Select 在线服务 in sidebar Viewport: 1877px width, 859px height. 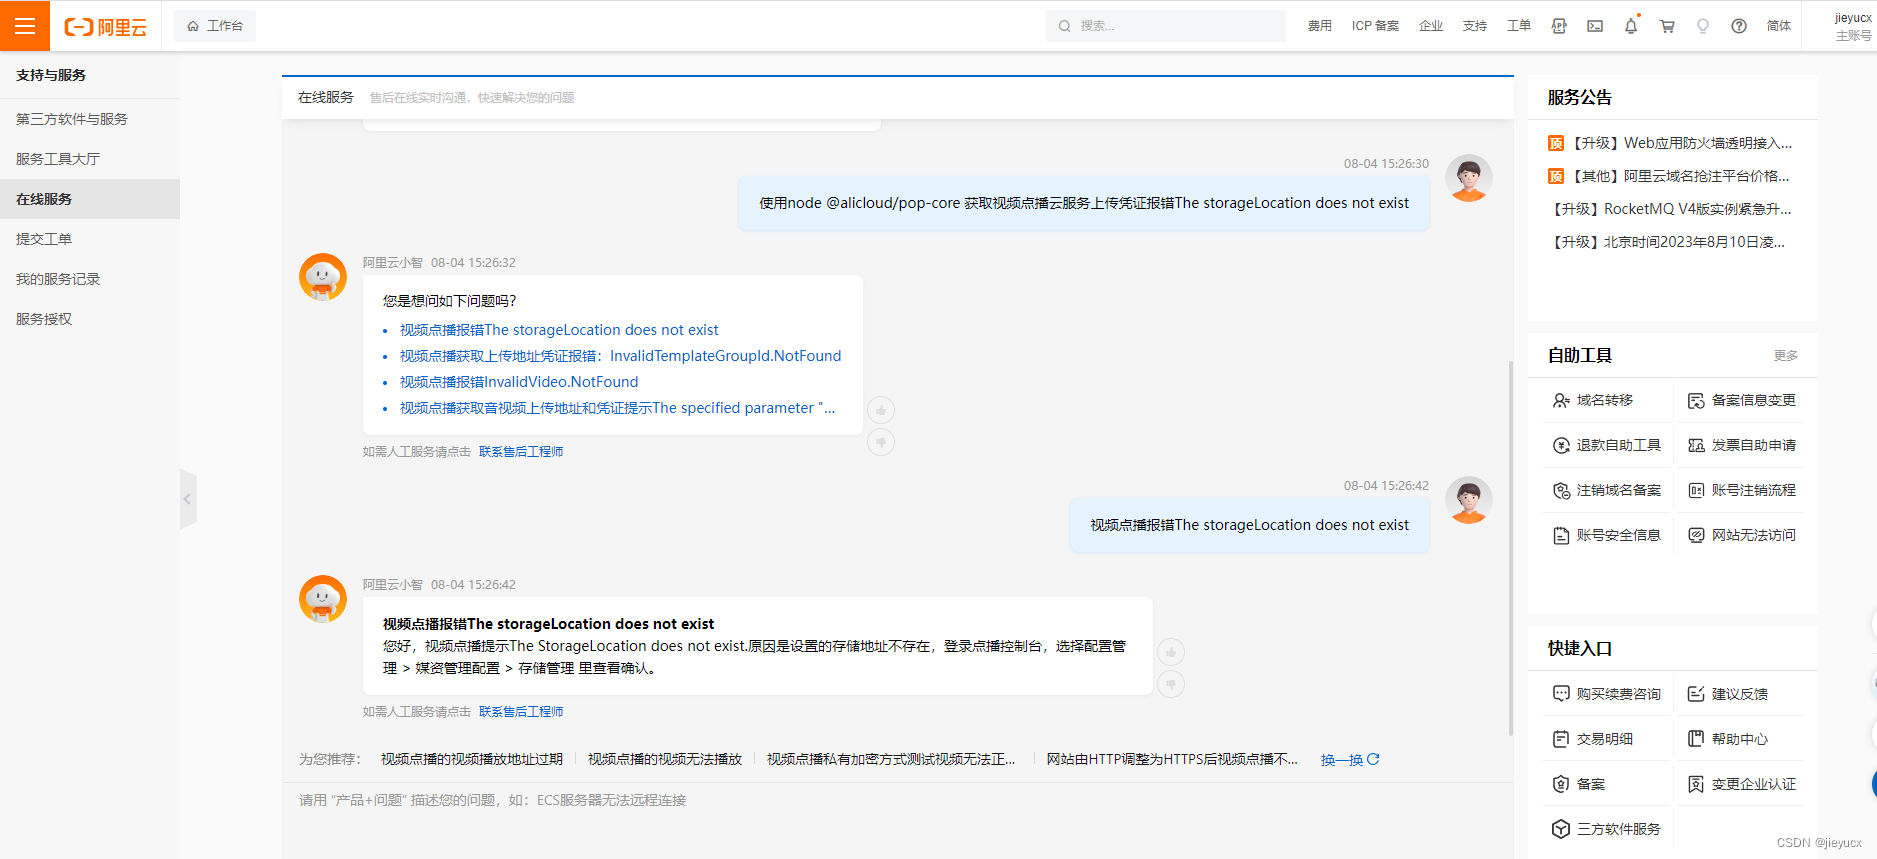(90, 199)
